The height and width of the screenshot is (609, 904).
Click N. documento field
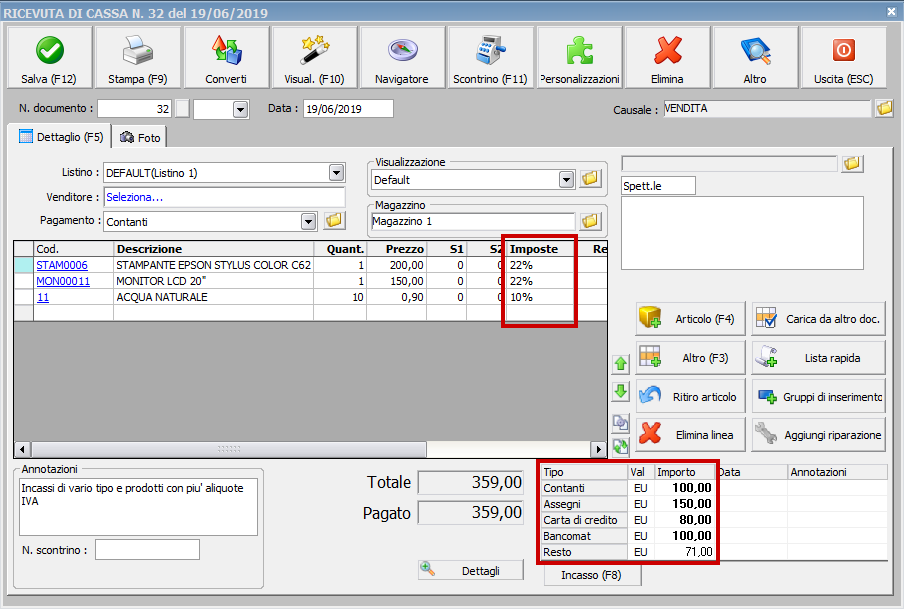pyautogui.click(x=134, y=108)
